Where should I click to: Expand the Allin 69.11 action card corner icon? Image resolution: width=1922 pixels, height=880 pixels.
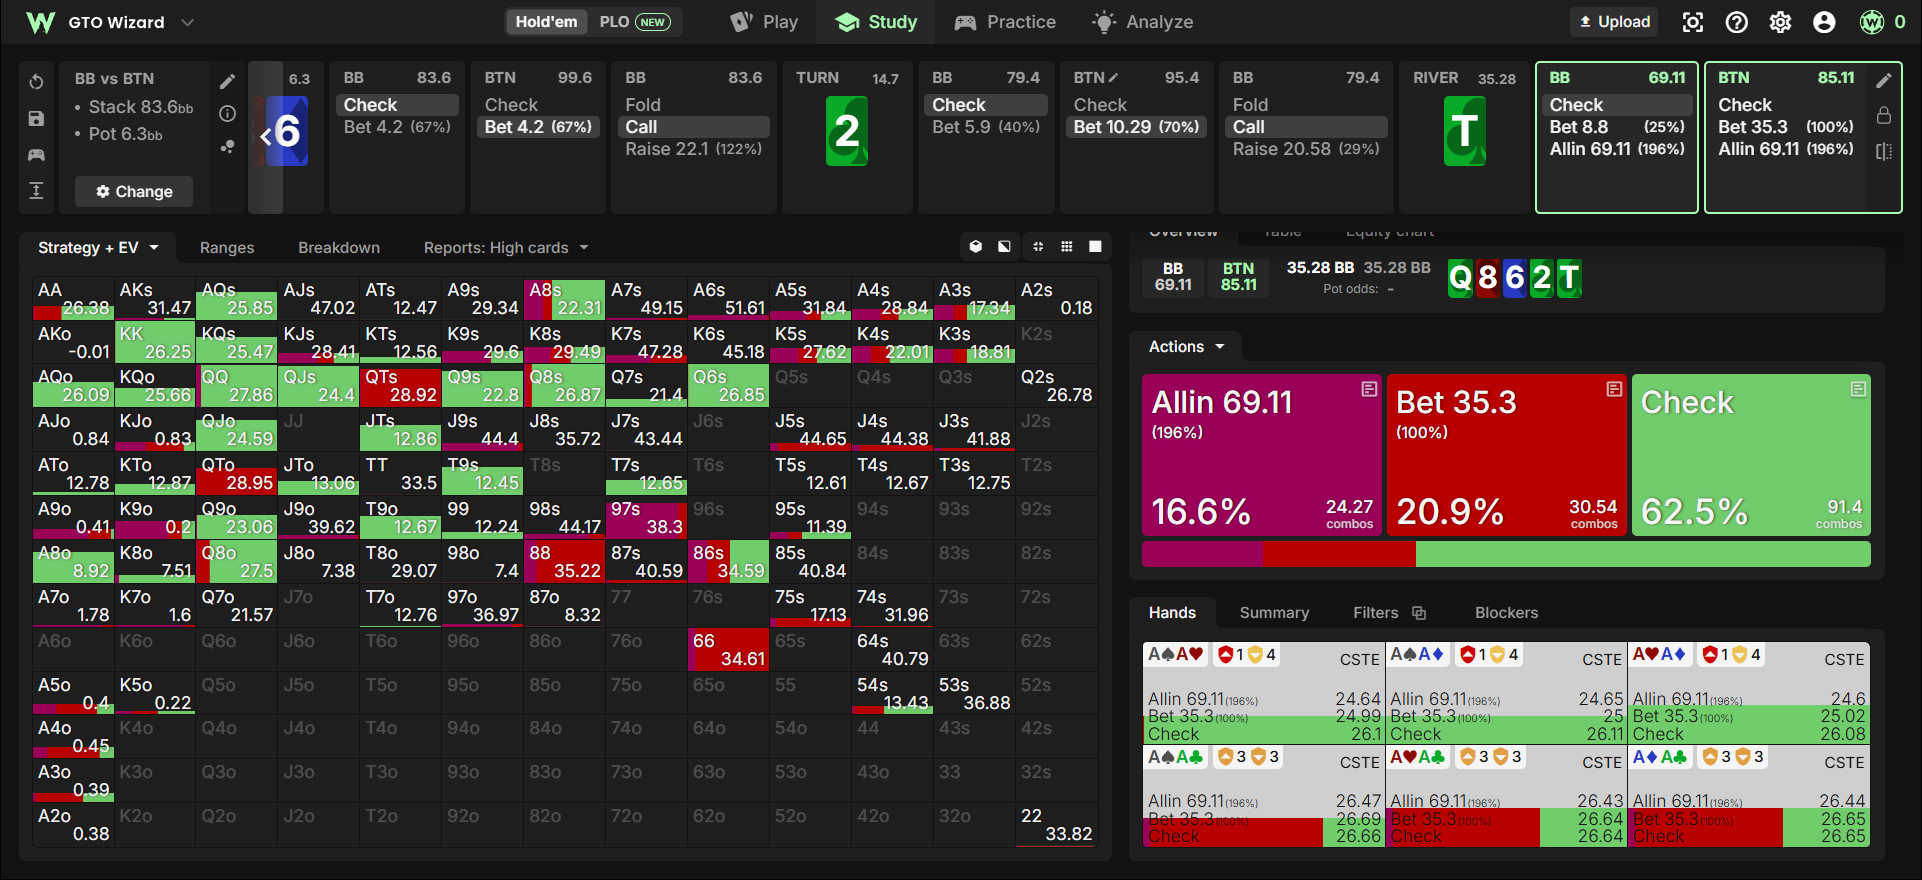tap(1369, 389)
